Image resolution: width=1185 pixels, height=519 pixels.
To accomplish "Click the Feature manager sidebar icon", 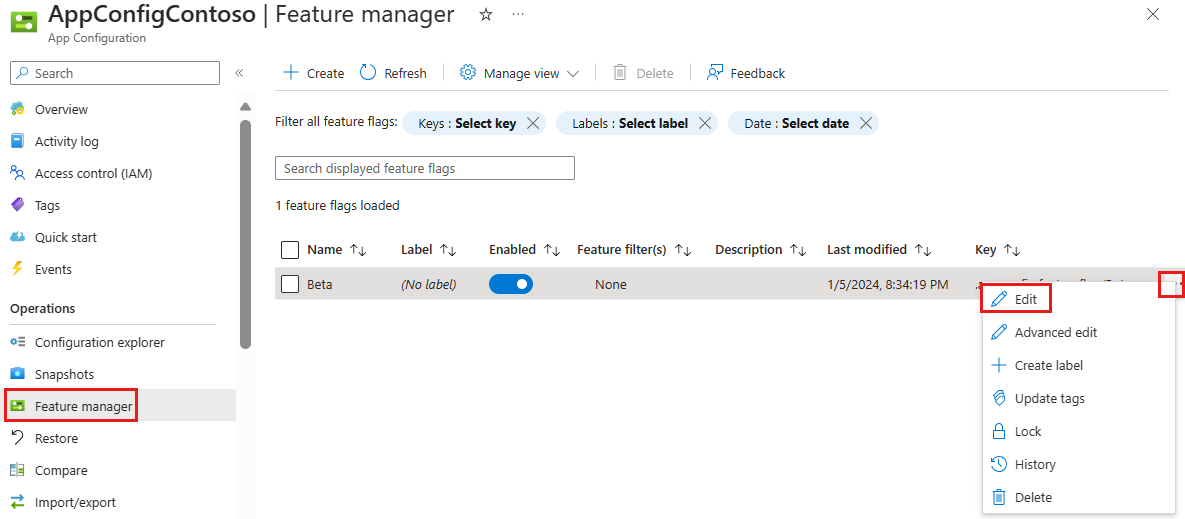I will coord(17,406).
